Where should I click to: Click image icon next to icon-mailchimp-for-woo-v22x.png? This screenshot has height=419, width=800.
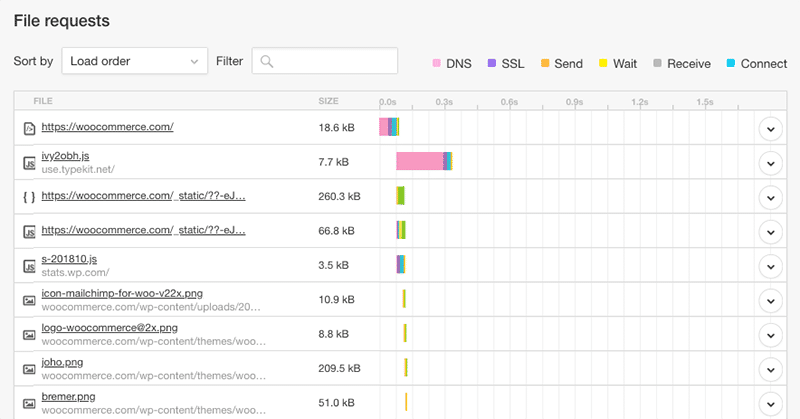tap(29, 300)
